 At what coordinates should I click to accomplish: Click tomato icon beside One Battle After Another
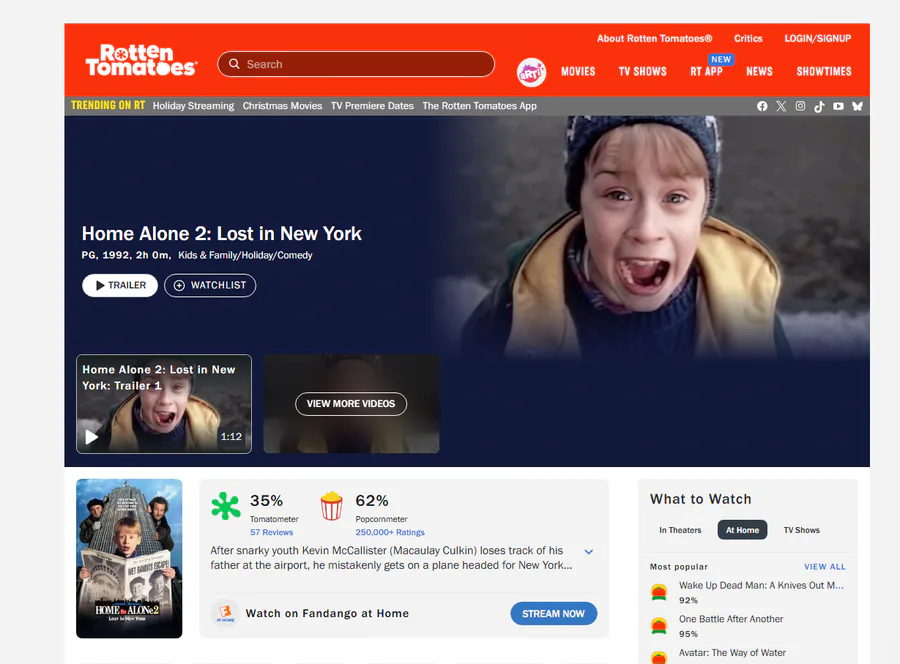[x=659, y=626]
